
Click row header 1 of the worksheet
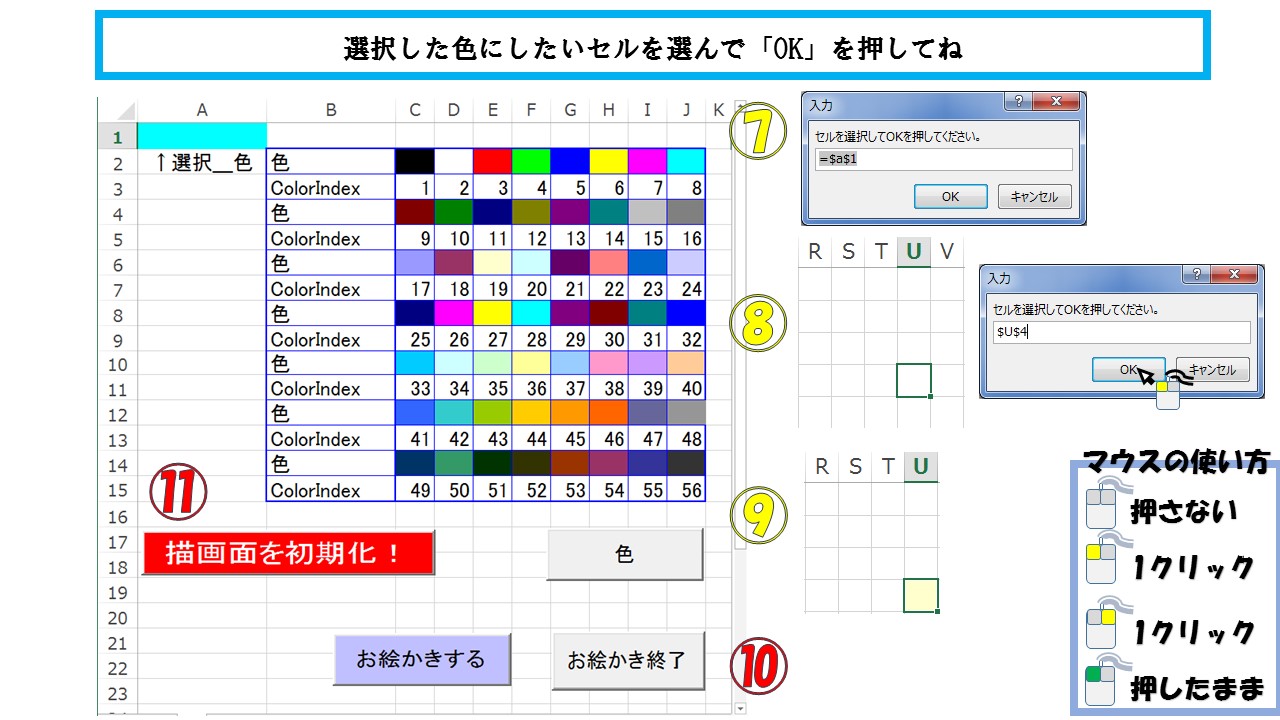[x=118, y=137]
